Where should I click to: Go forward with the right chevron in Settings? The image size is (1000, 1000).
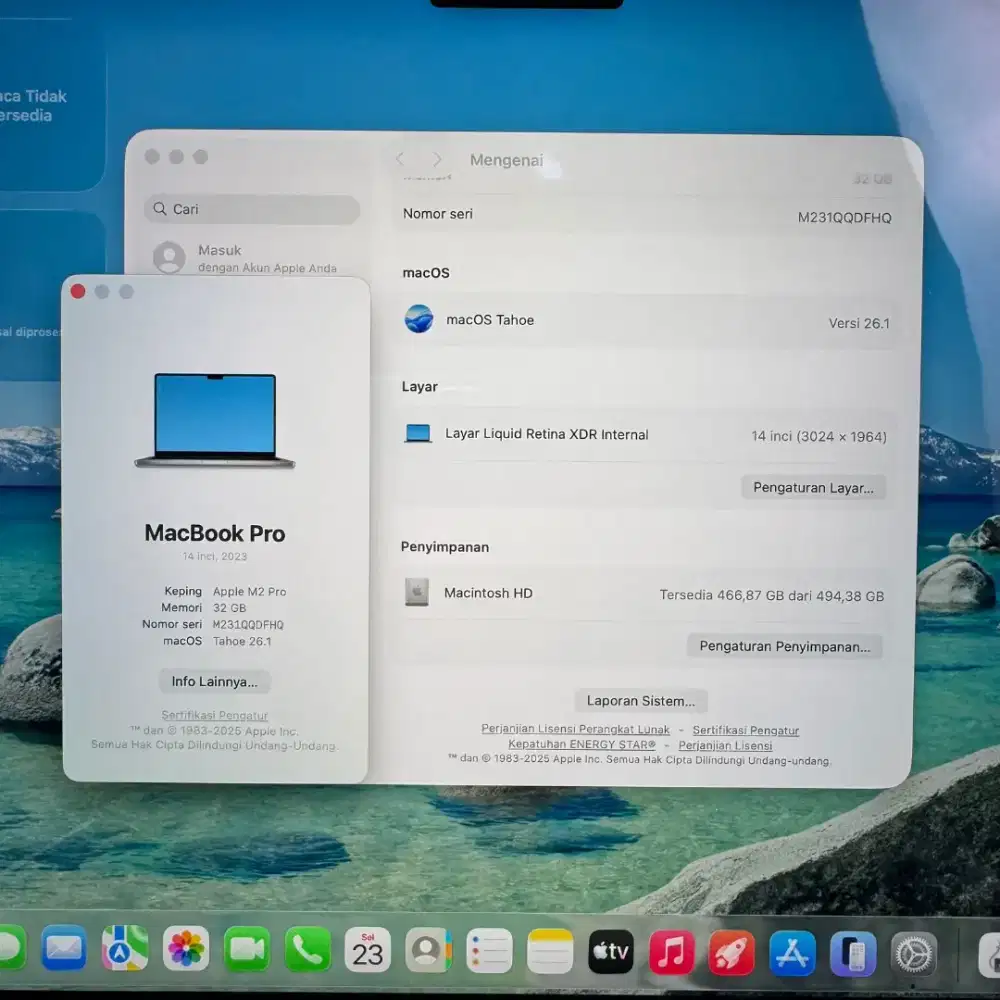pos(437,159)
